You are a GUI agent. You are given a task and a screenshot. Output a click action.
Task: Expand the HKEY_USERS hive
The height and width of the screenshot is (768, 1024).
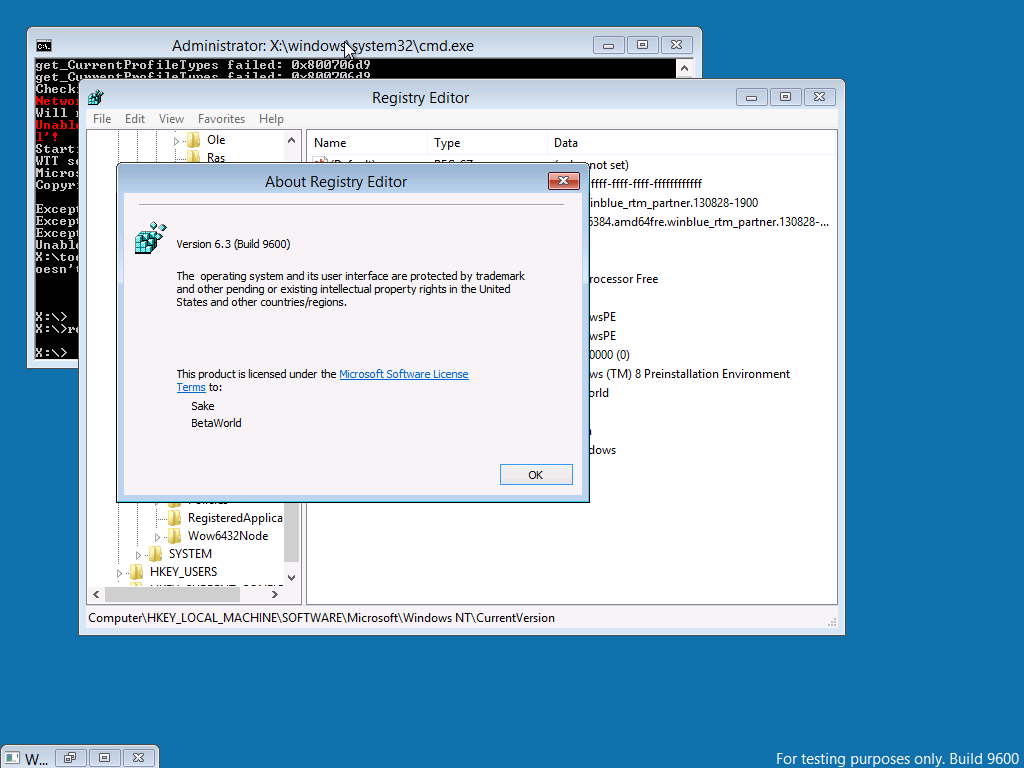(x=120, y=573)
